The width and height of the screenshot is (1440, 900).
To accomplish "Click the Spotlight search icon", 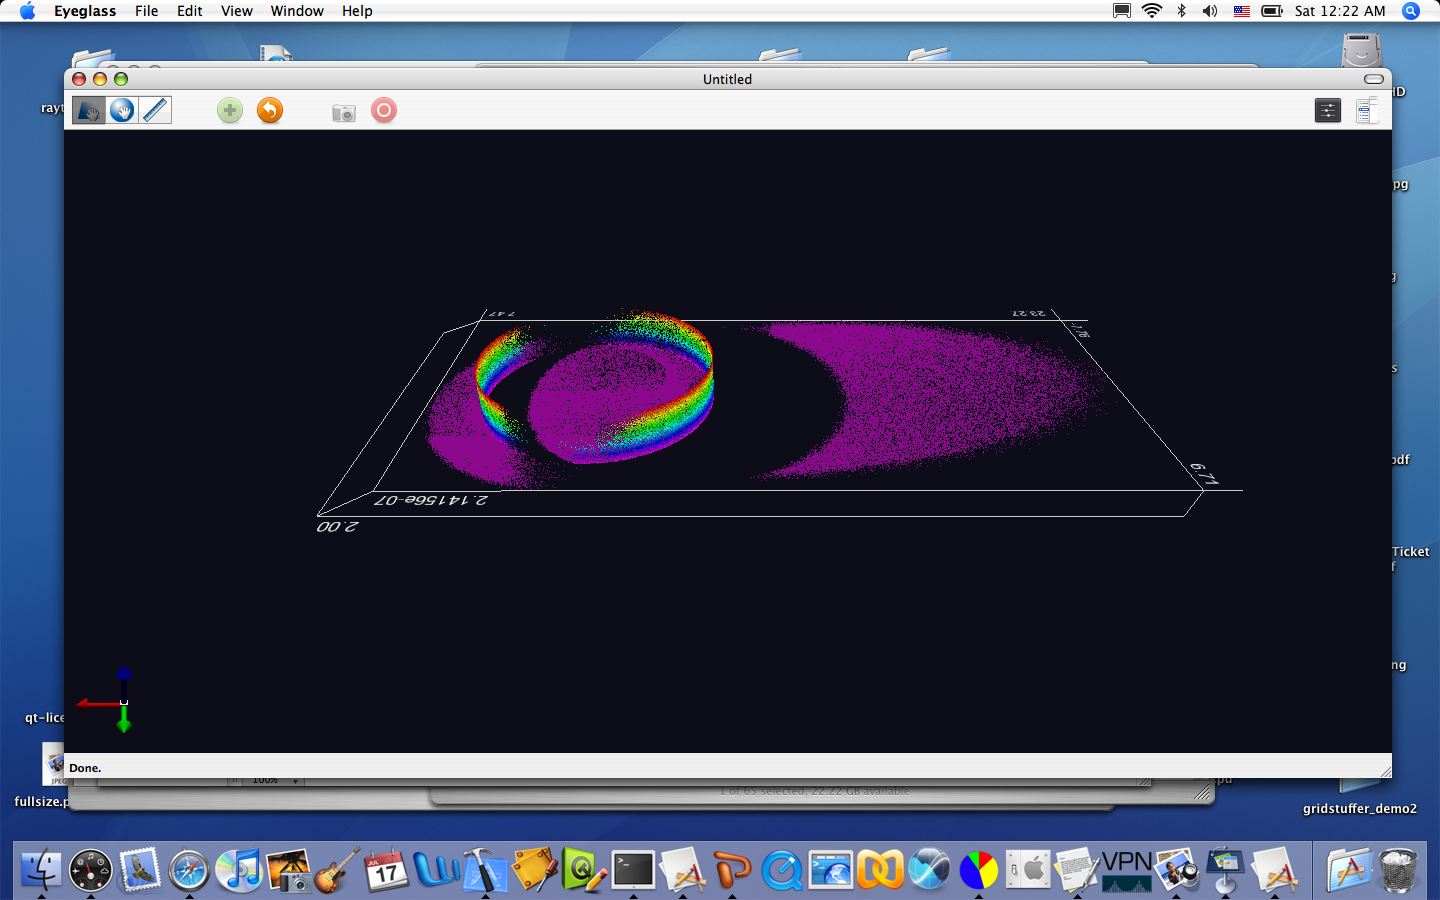I will (x=1411, y=11).
